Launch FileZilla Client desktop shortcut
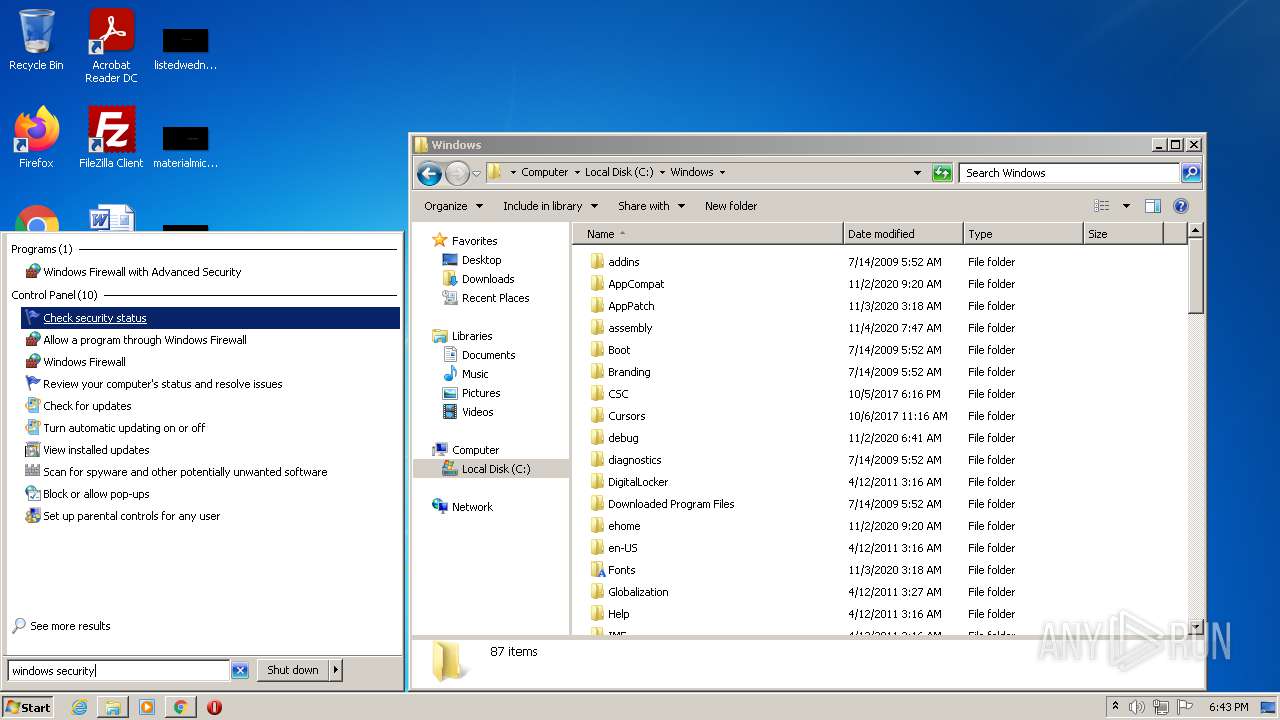This screenshot has height=720, width=1280. 111,138
